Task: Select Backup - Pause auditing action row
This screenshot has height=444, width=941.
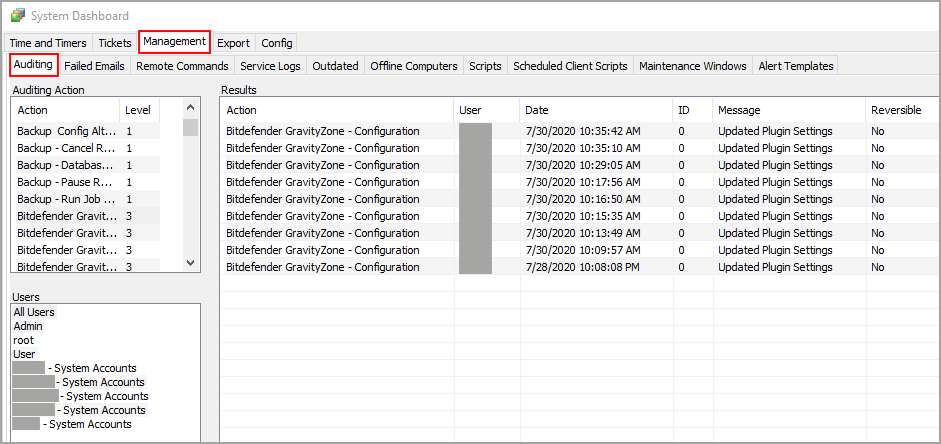Action: (65, 182)
